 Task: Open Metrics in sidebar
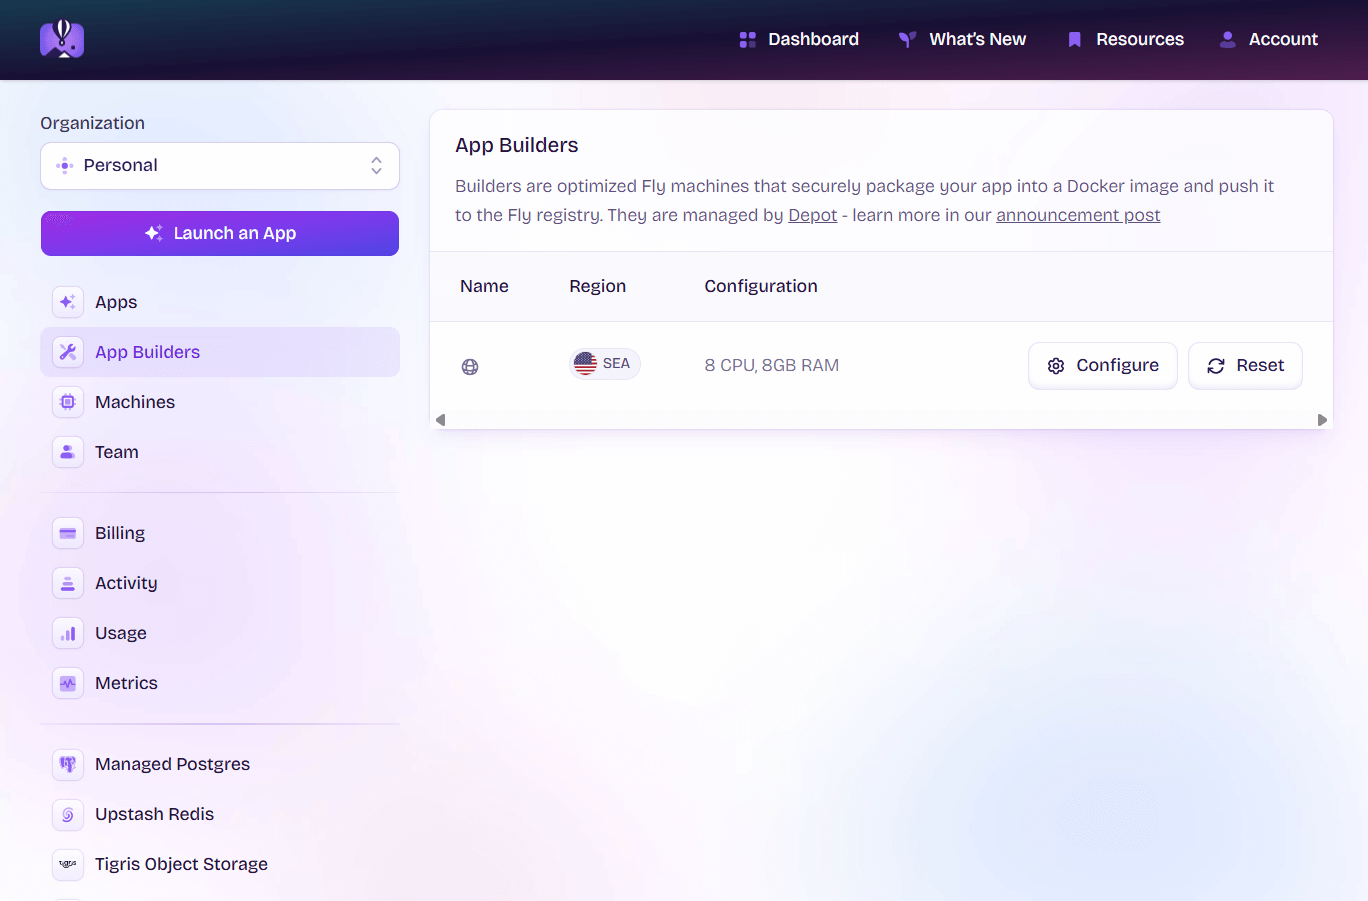pyautogui.click(x=220, y=683)
